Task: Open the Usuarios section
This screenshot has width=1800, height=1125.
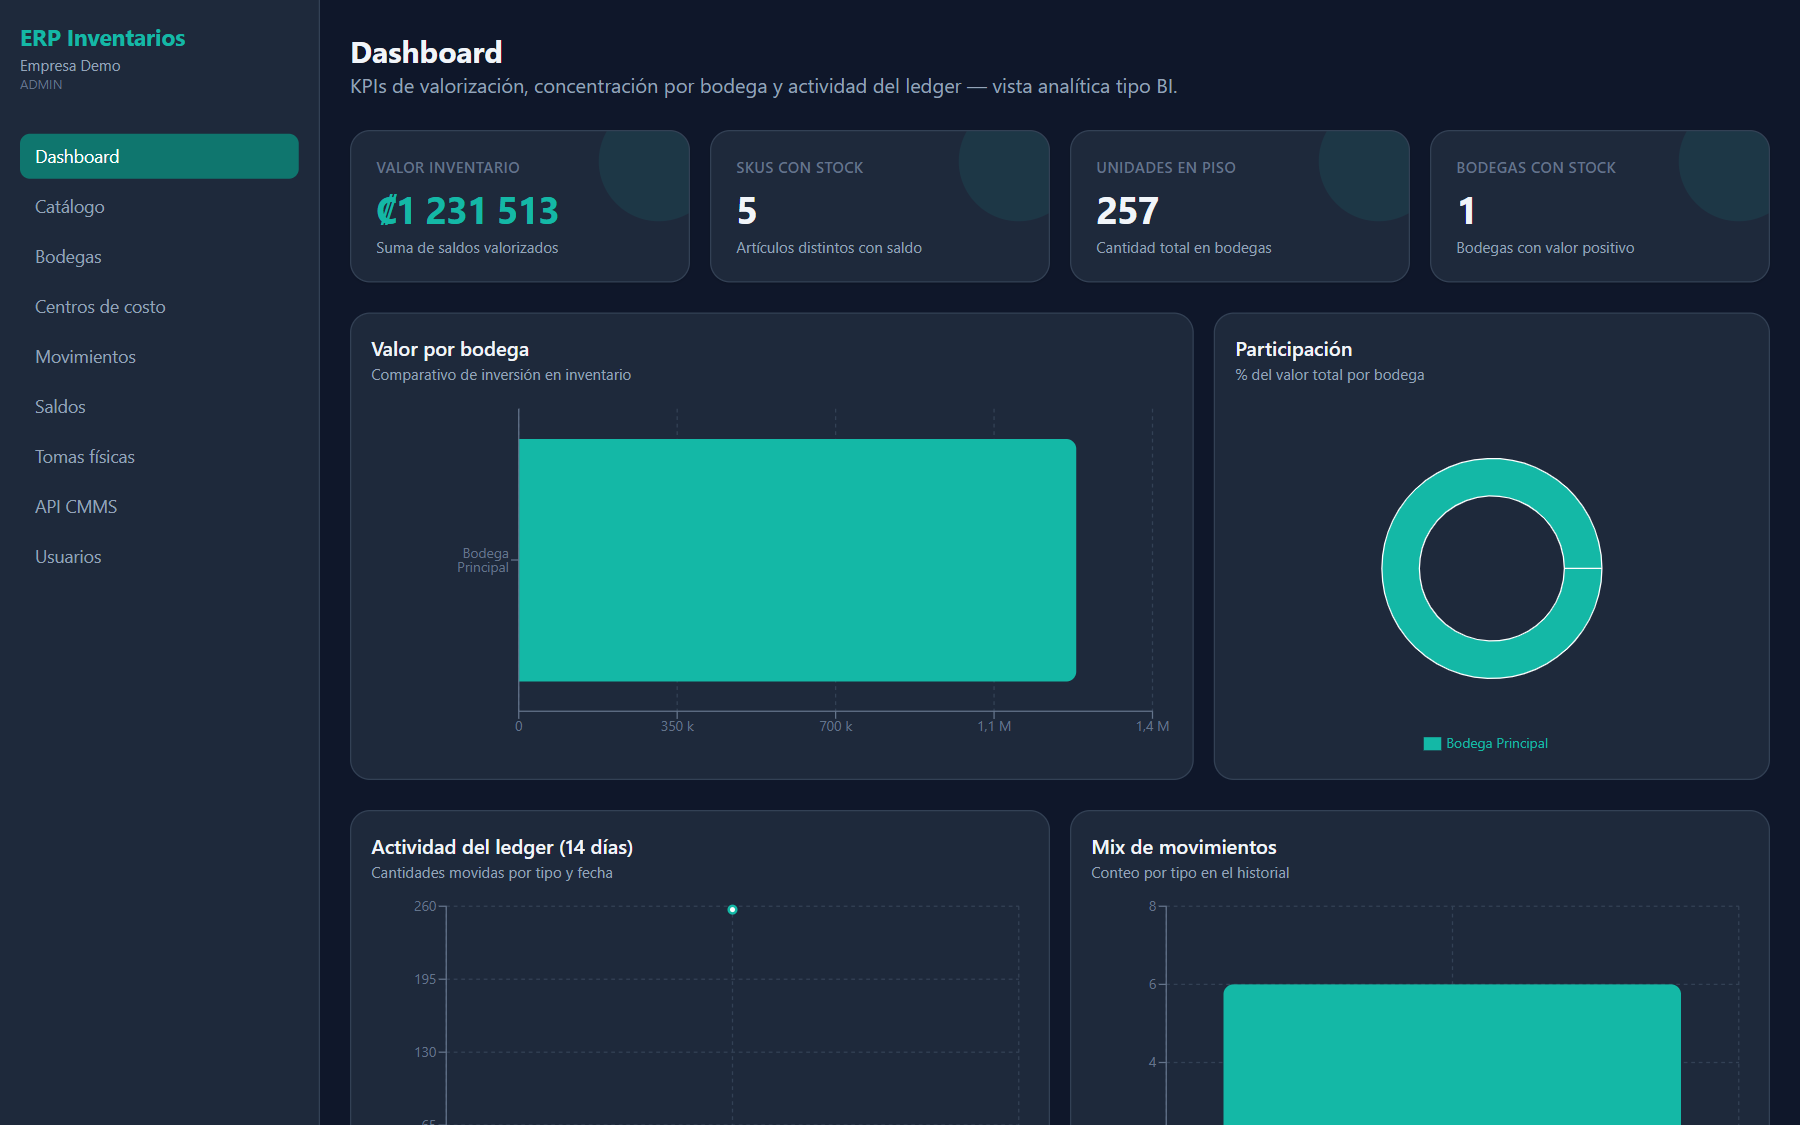Action: pos(159,557)
